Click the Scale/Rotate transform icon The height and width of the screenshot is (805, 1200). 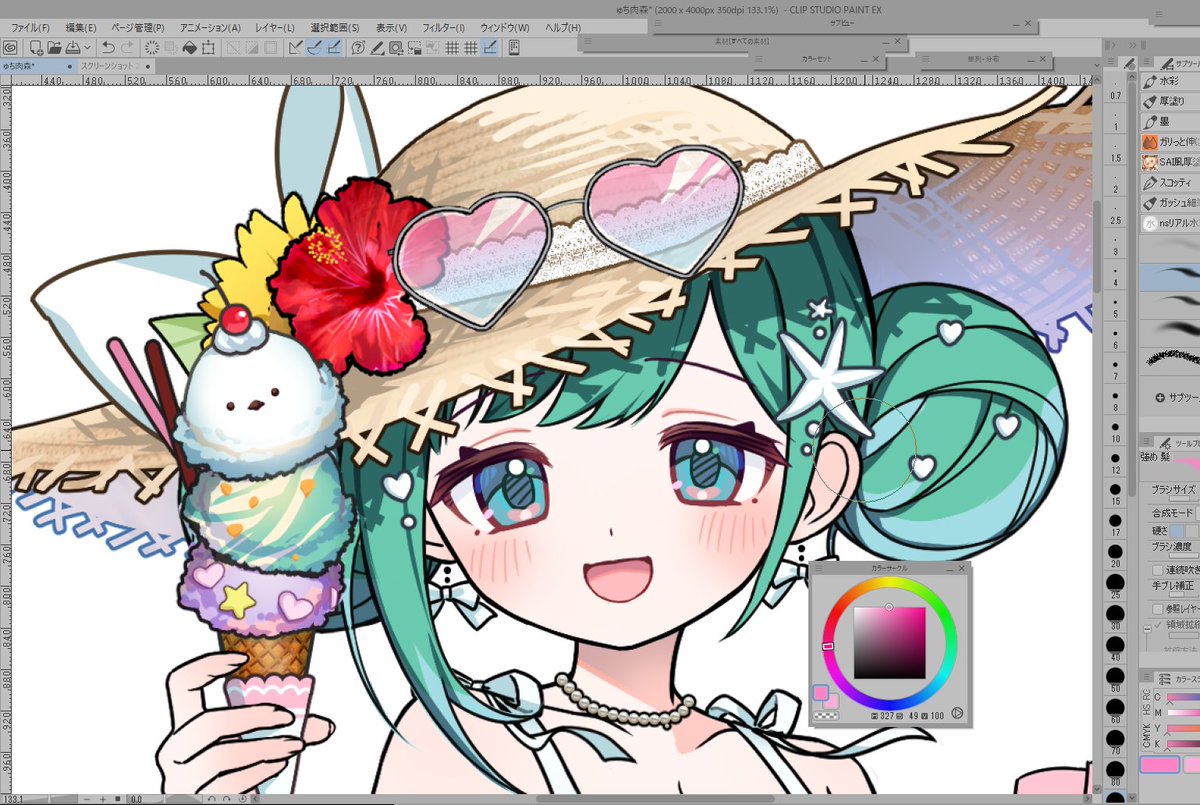pos(208,47)
